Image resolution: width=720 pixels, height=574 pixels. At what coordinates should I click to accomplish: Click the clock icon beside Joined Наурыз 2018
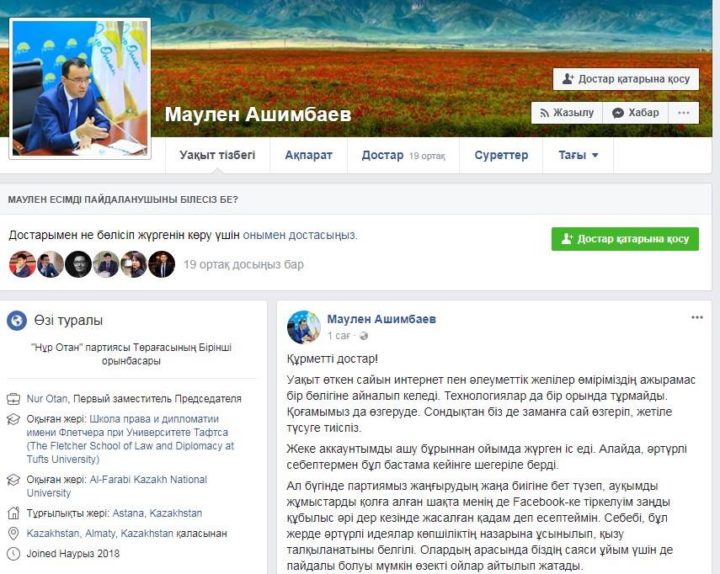(x=13, y=553)
